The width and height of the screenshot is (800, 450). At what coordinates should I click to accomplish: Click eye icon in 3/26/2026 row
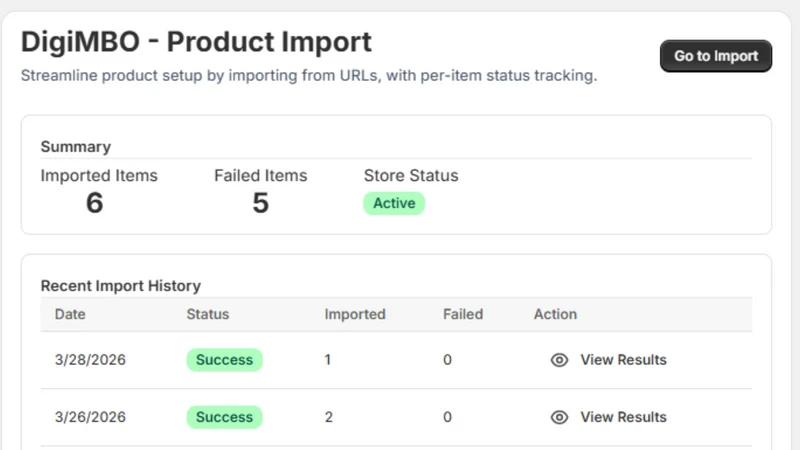pyautogui.click(x=559, y=417)
